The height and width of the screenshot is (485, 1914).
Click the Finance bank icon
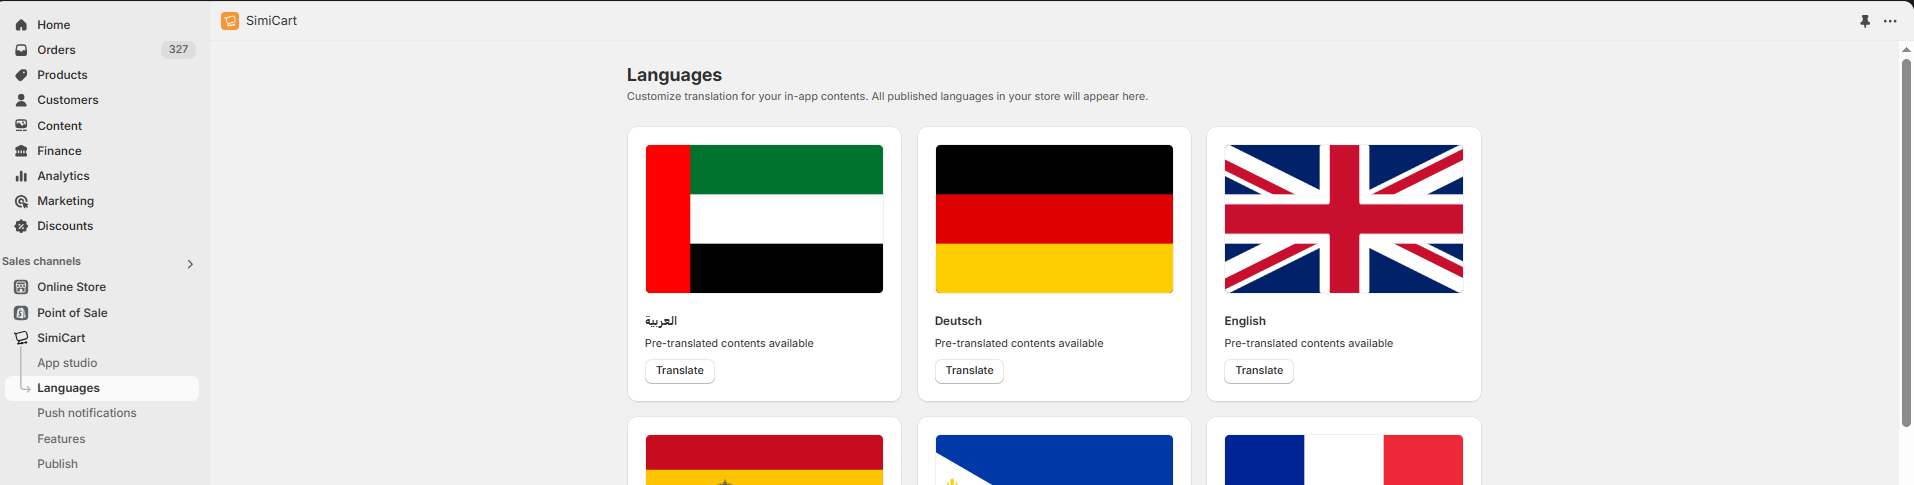point(21,151)
